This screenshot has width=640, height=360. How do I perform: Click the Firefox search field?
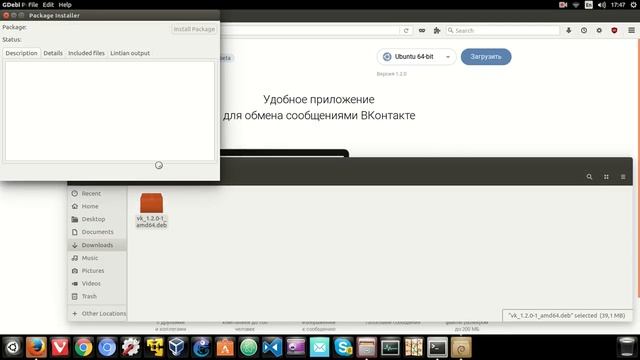coord(502,31)
